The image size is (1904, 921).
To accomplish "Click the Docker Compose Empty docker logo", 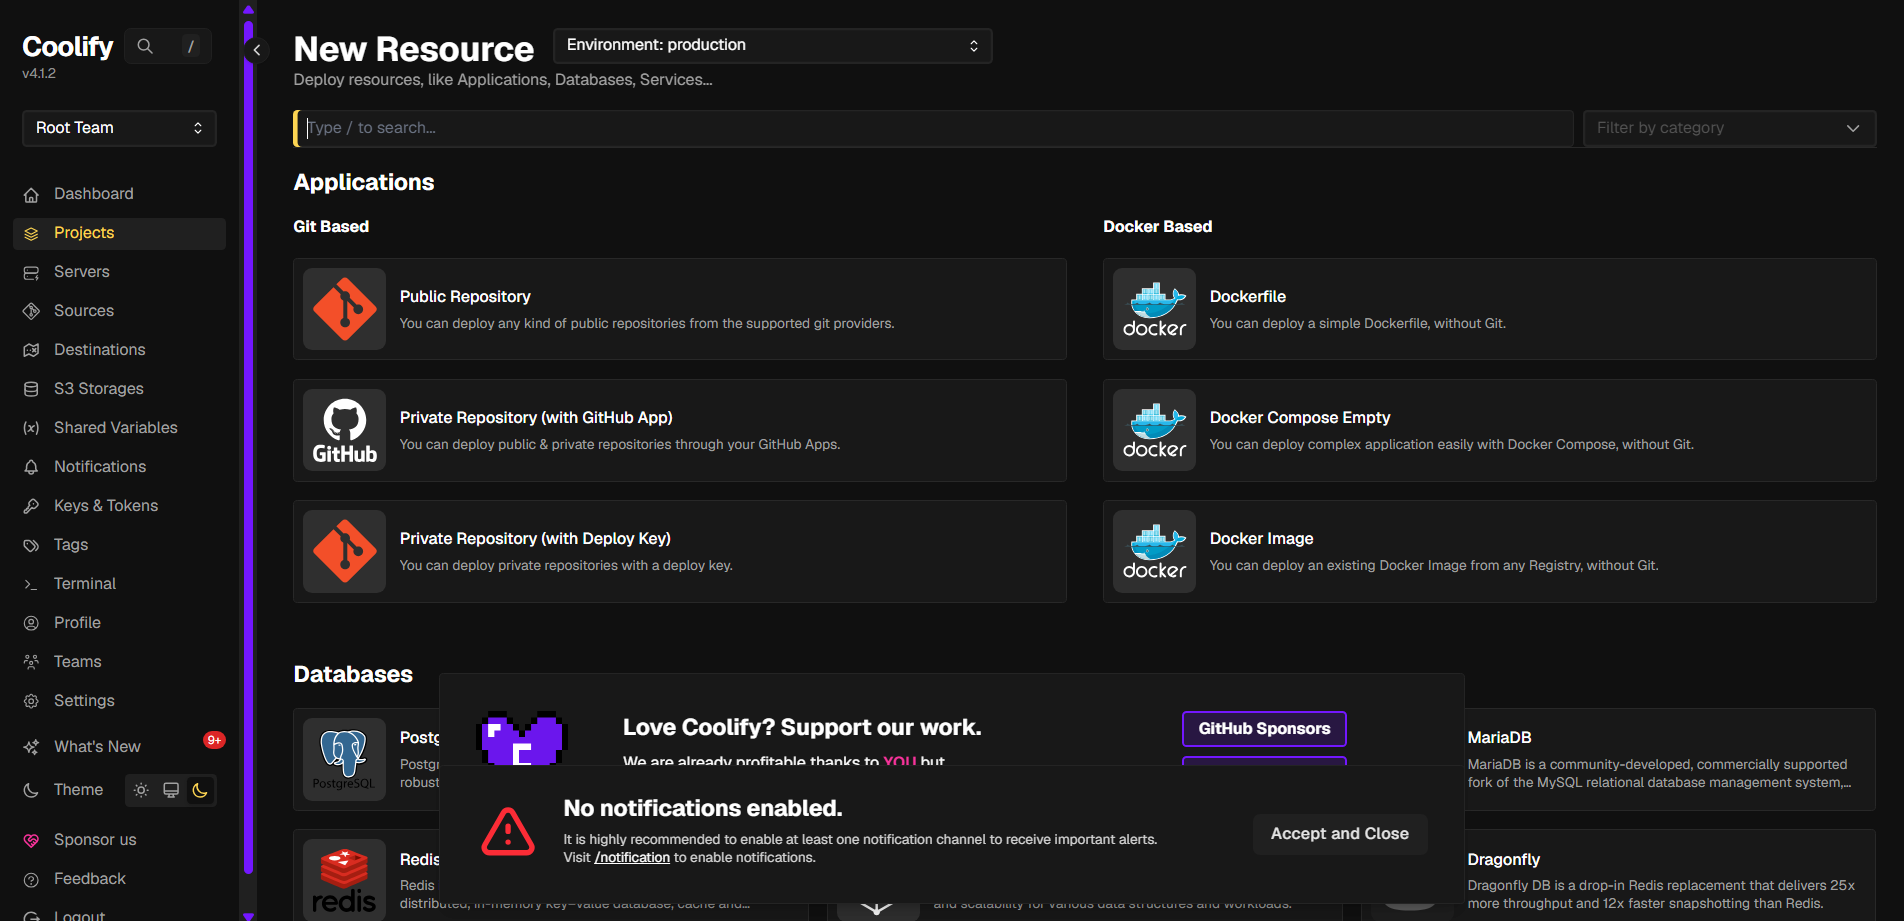I will tap(1154, 430).
